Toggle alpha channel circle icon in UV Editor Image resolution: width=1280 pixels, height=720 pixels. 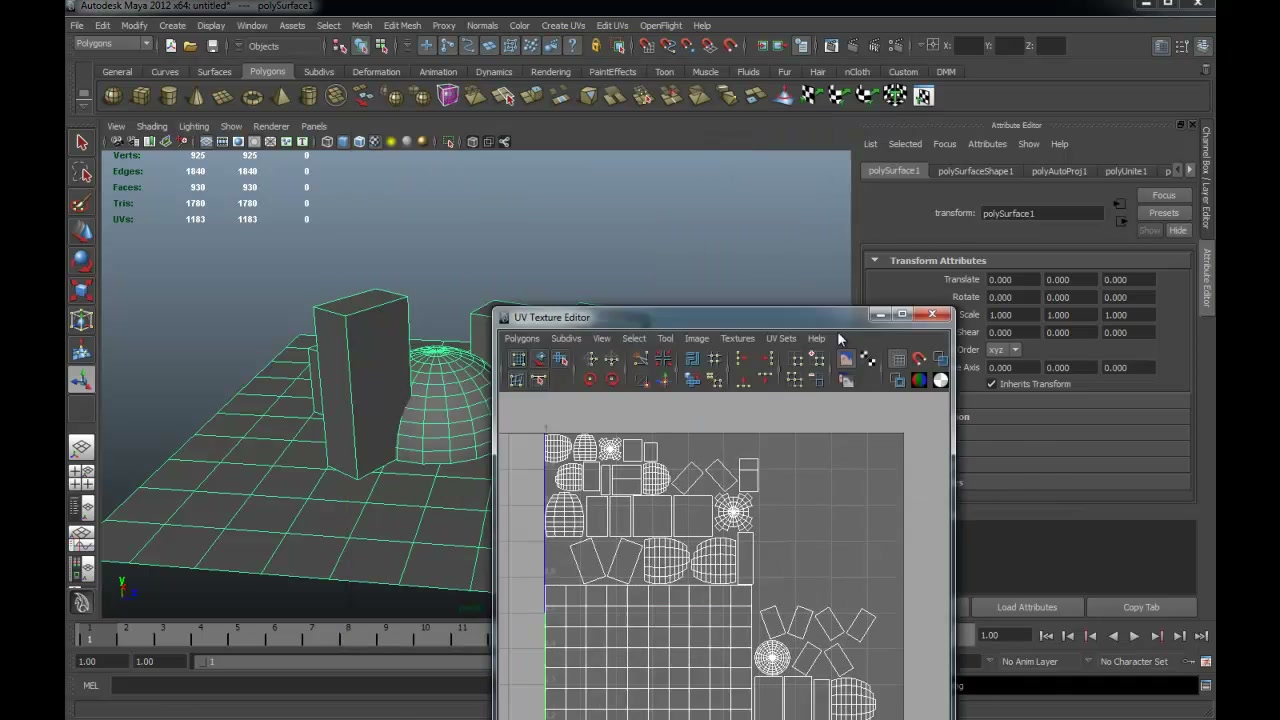940,380
